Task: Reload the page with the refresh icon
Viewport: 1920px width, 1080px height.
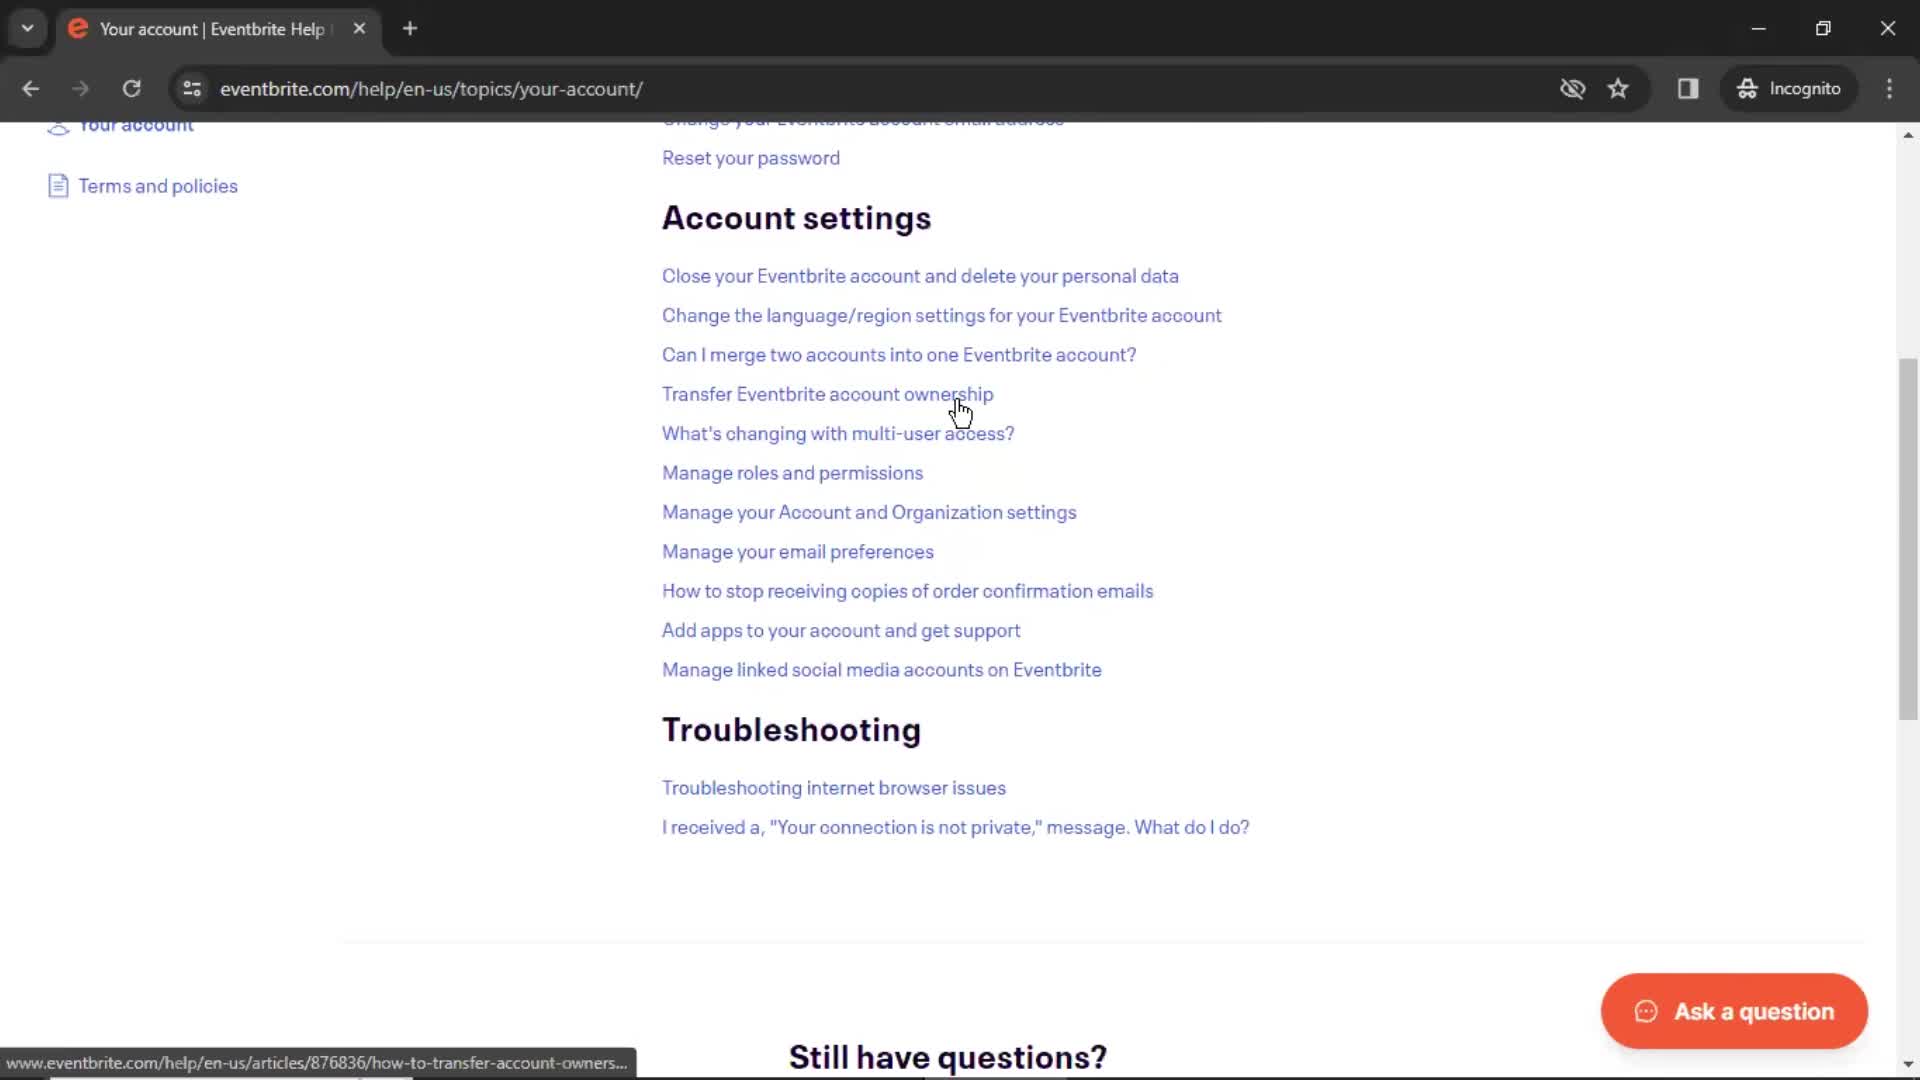Action: (131, 89)
